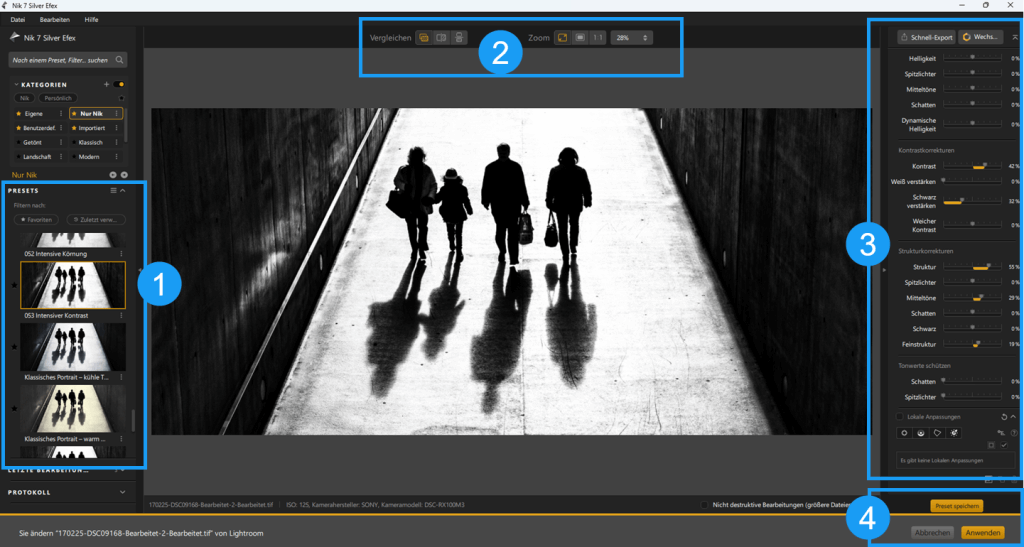1024x547 pixels.
Task: Open the Bearbeiten menu
Action: point(55,20)
